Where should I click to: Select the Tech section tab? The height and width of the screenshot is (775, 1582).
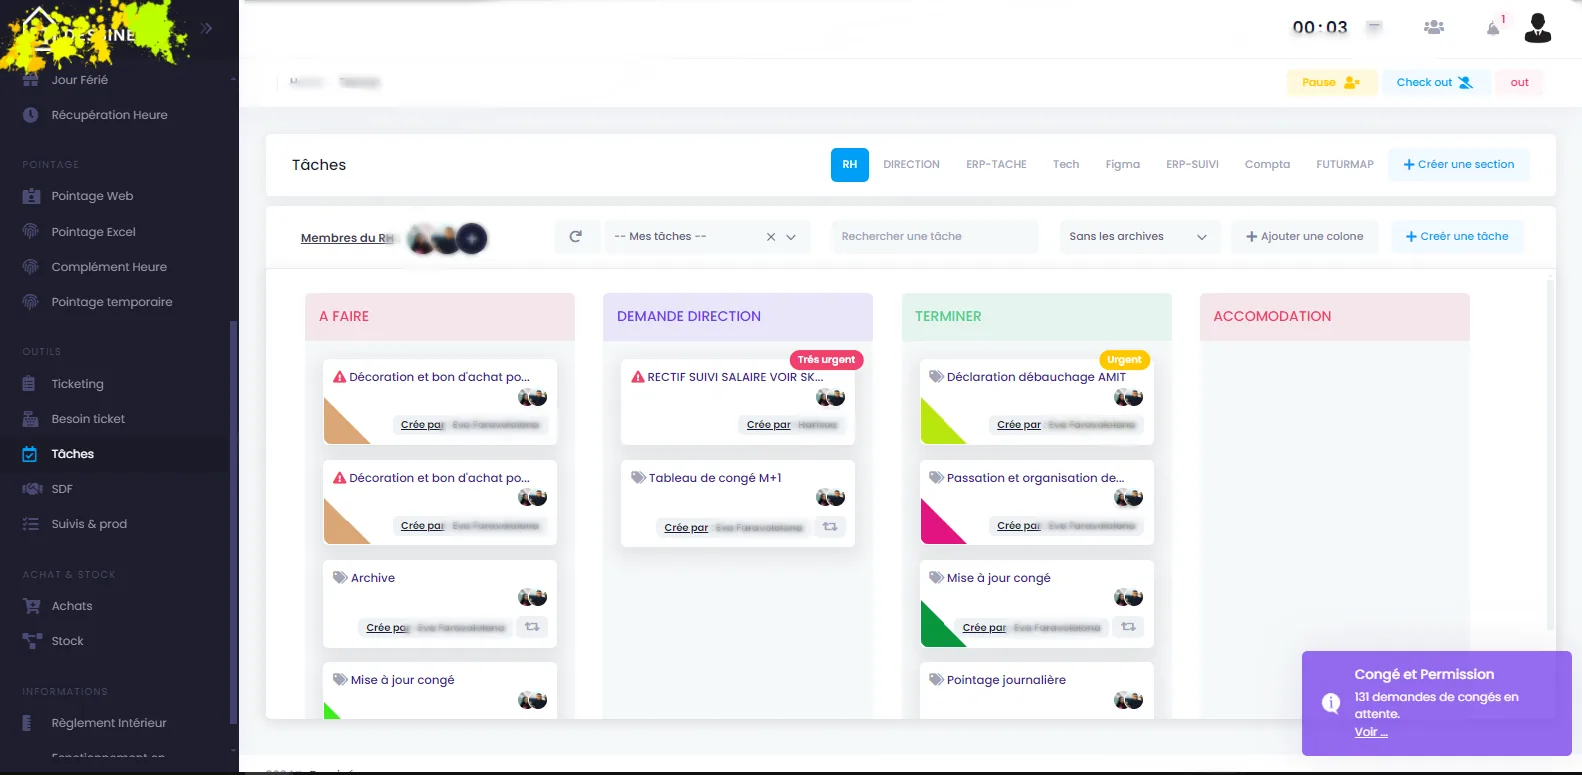pos(1066,165)
